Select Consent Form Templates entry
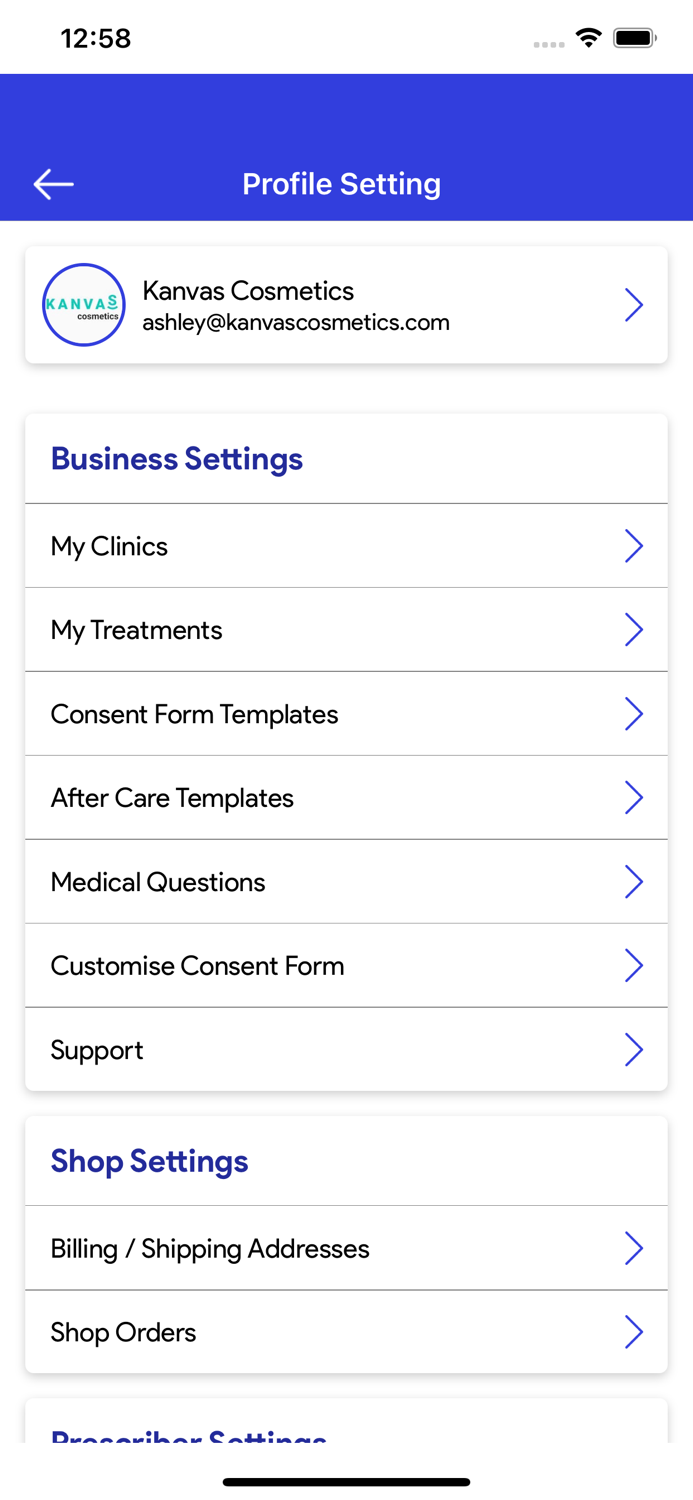 pyautogui.click(x=195, y=714)
